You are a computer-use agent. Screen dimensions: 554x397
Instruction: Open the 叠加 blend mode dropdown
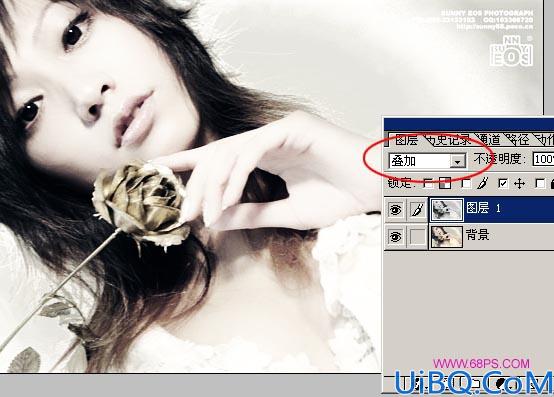tap(427, 161)
